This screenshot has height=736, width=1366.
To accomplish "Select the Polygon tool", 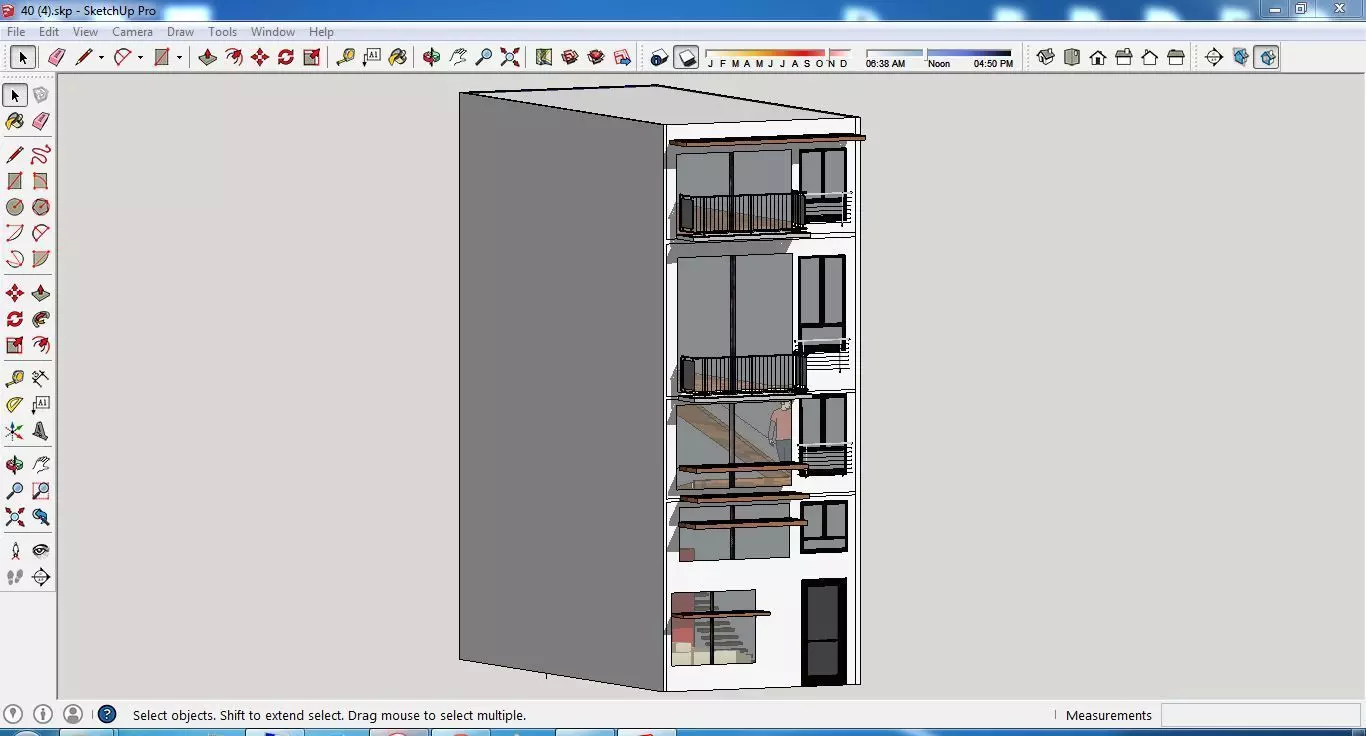I will point(41,207).
